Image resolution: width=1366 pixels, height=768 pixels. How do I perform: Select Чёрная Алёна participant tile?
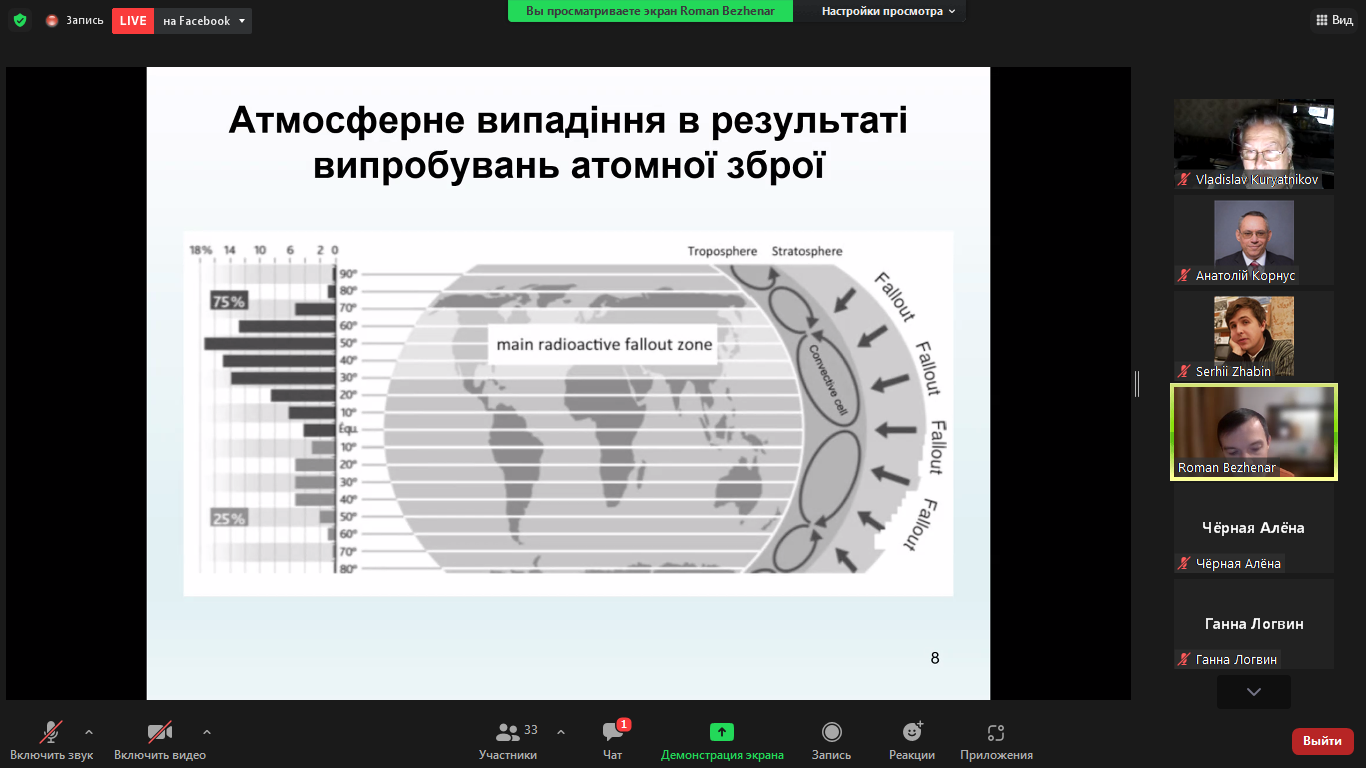[x=1254, y=528]
